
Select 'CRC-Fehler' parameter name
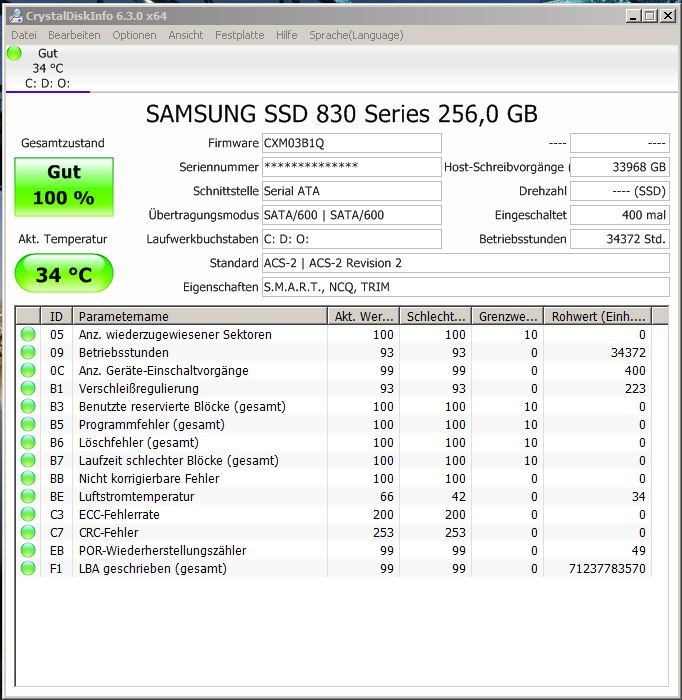[x=108, y=533]
